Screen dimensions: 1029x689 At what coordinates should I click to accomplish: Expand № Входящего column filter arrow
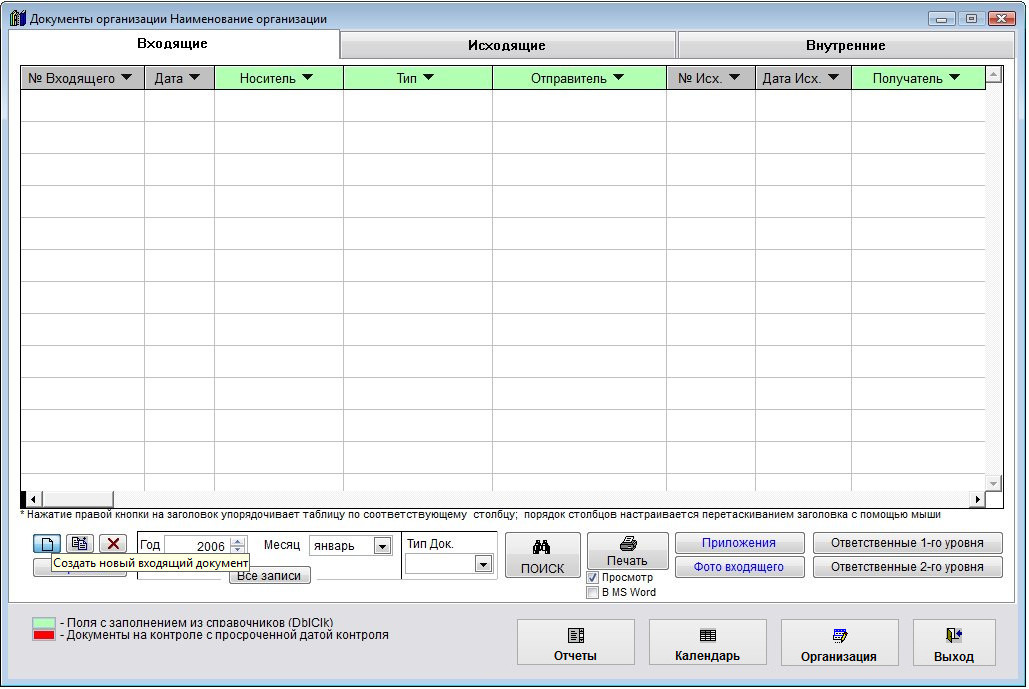tap(127, 77)
